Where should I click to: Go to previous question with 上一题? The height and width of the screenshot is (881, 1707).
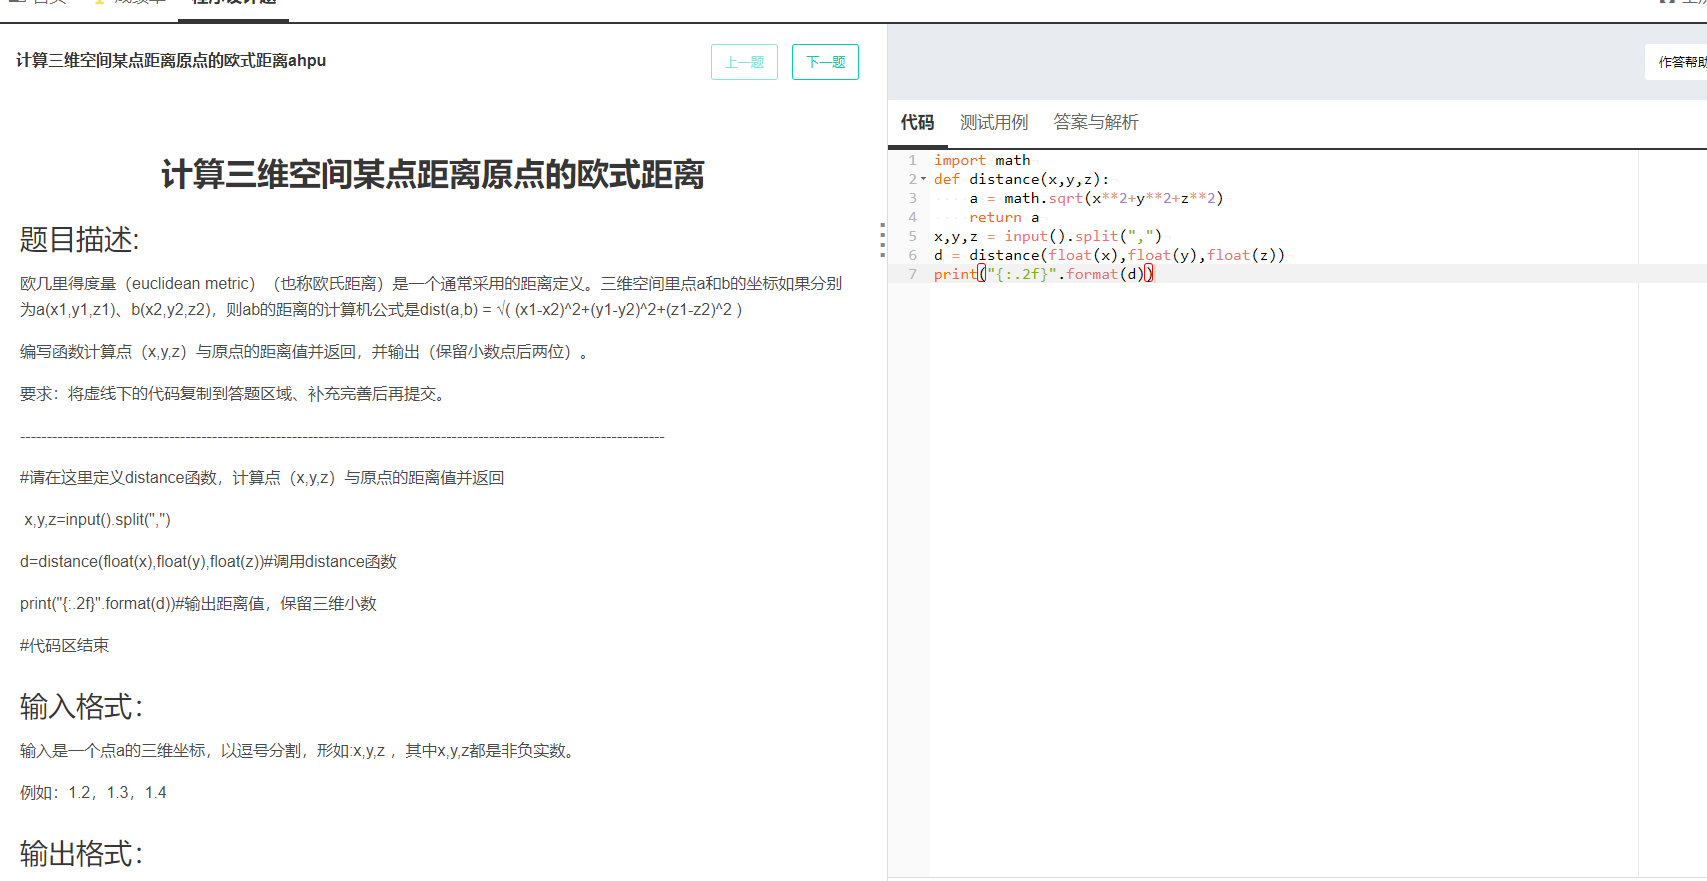click(x=744, y=62)
